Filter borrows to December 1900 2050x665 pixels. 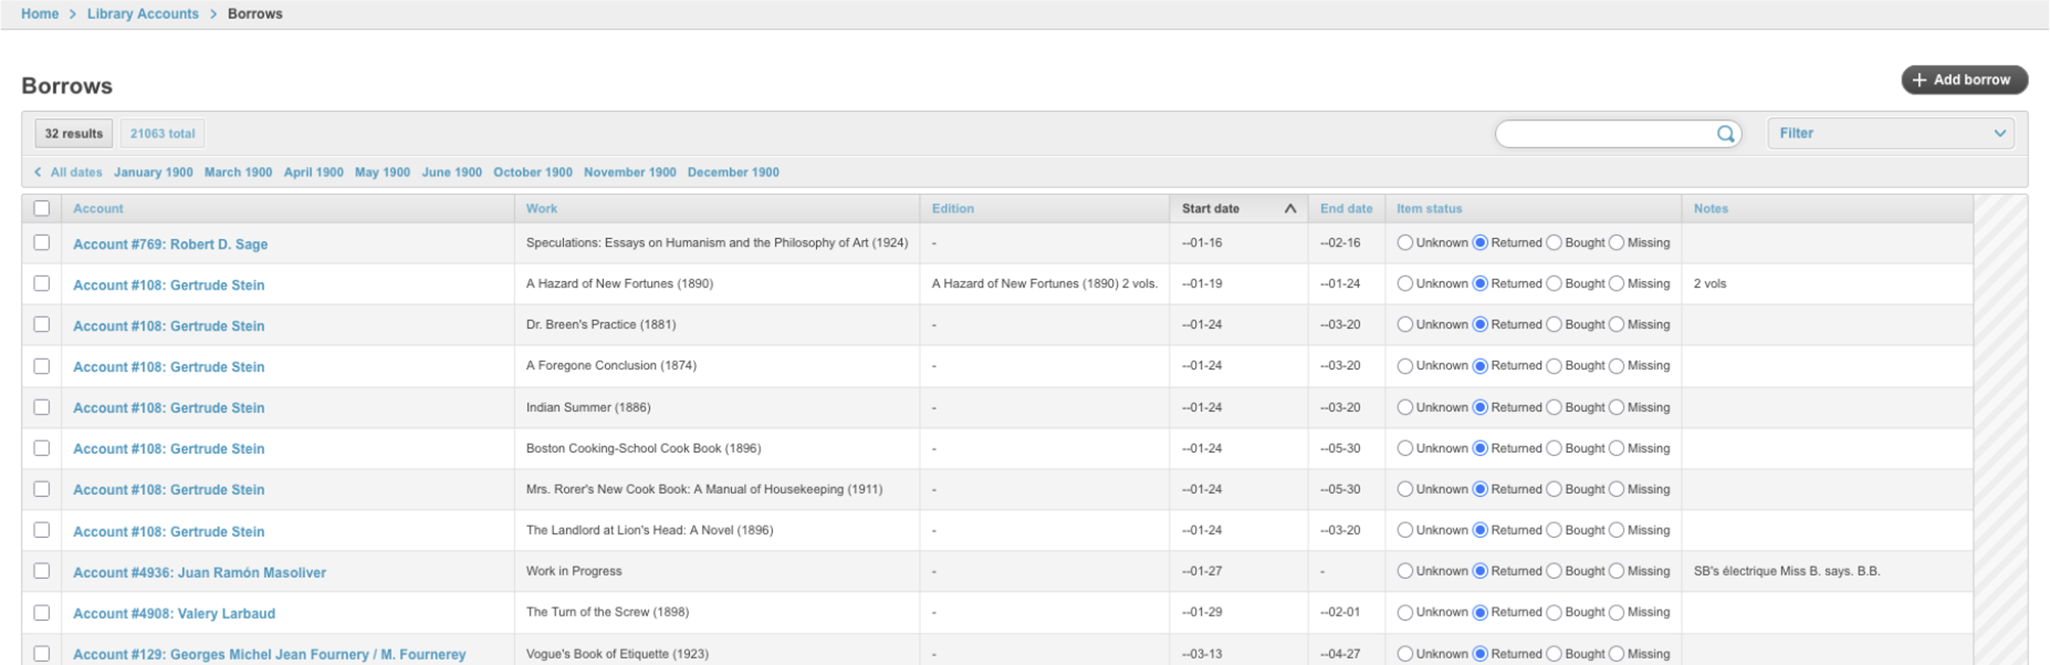[x=733, y=173]
